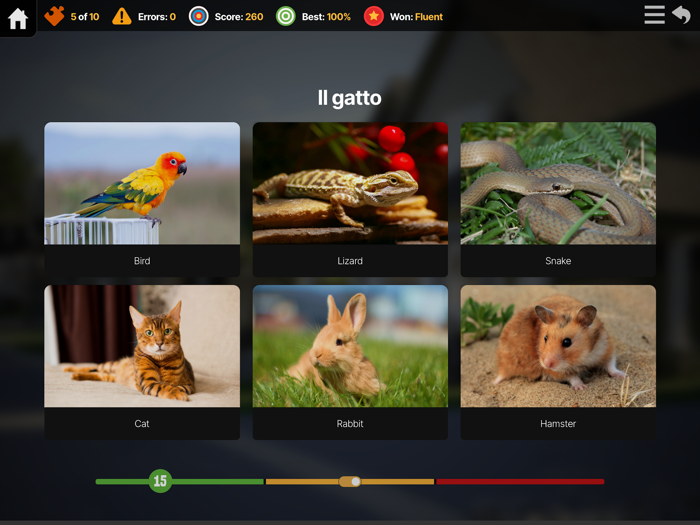
Task: Click the Lizard label
Action: [x=350, y=261]
